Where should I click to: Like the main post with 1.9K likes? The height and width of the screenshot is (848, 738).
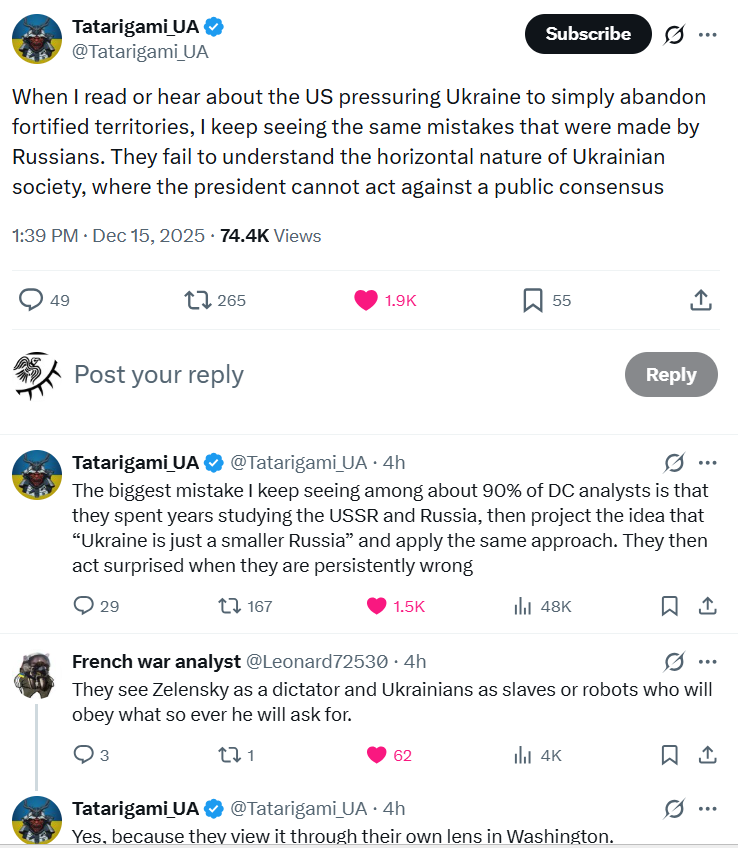(367, 299)
